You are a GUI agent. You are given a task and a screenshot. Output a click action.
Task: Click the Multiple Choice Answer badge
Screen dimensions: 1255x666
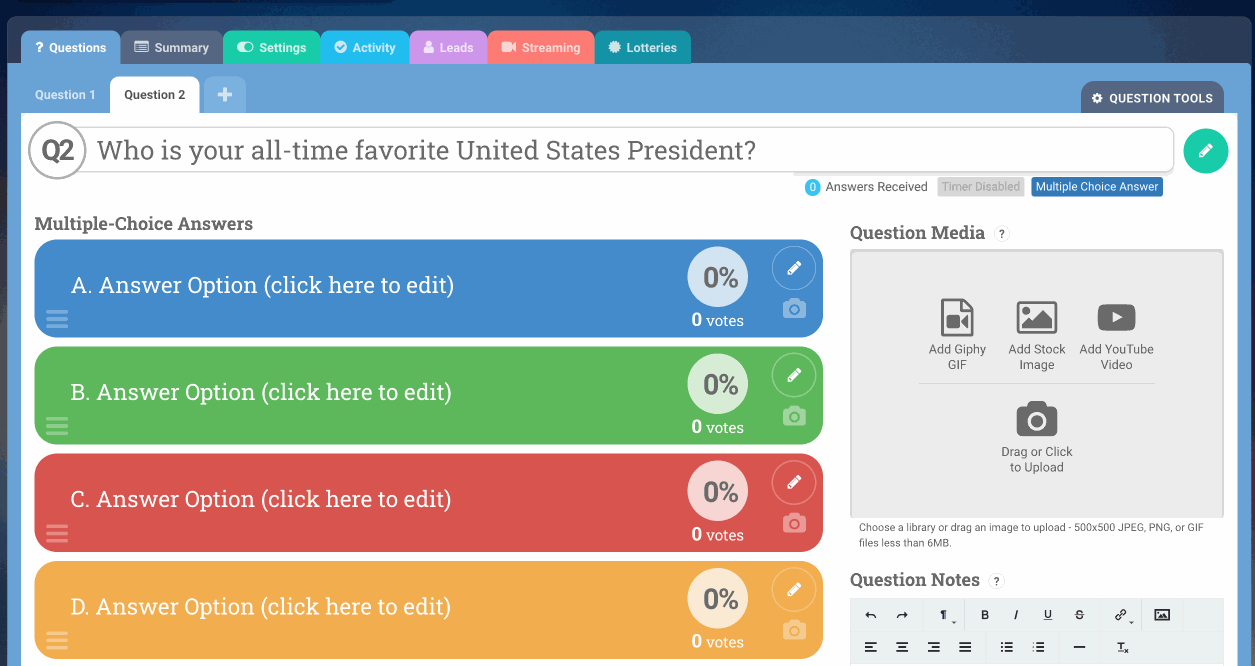point(1097,187)
